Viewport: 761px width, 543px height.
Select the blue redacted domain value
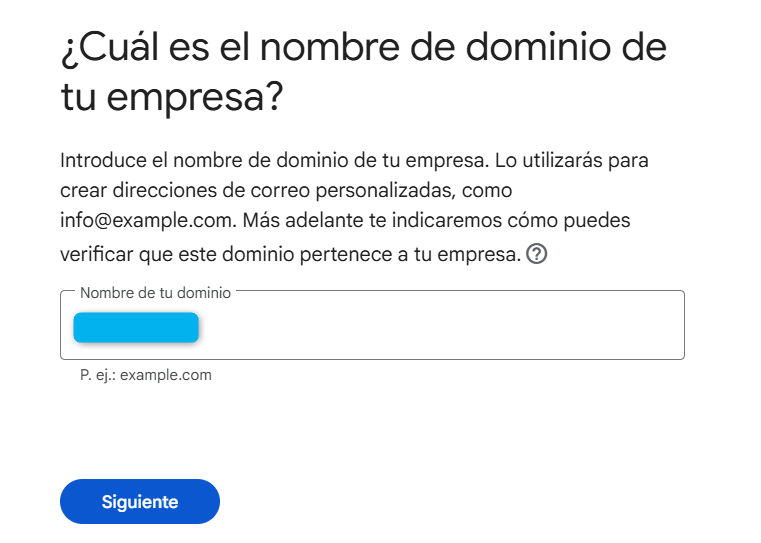point(136,328)
